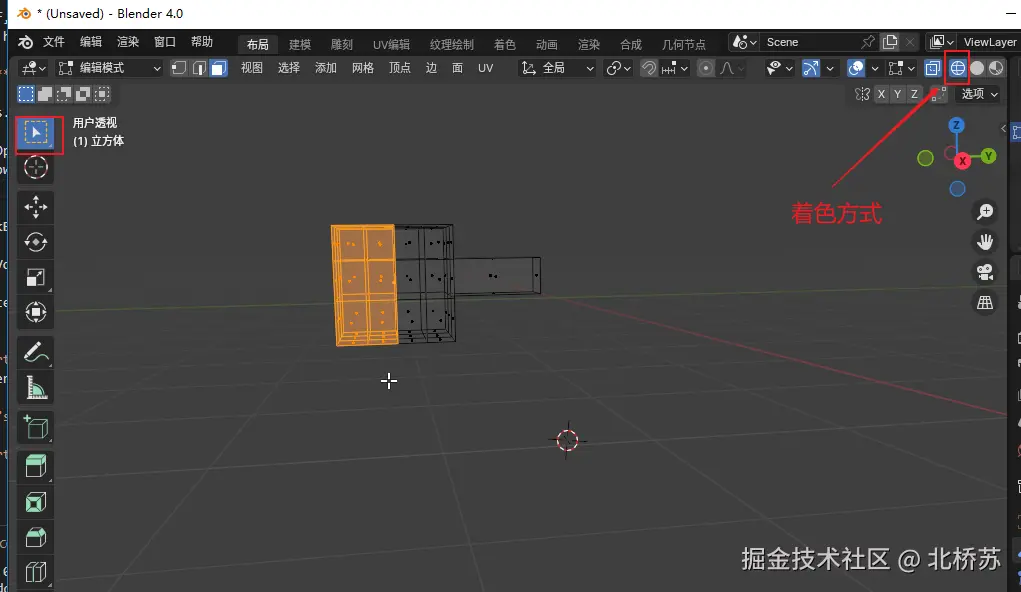1021x592 pixels.
Task: Set selection mode to new selection
Action: 25,94
